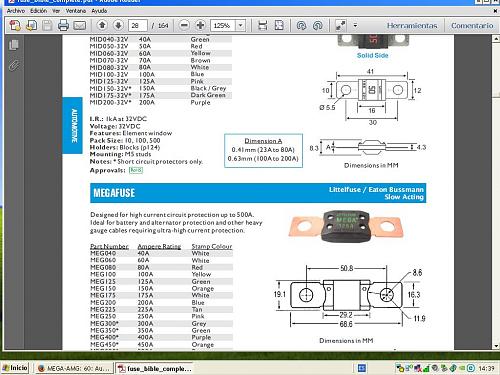This screenshot has height=375, width=500.
Task: Expand the toolbar options arrow next to read mode
Action: click(355, 25)
